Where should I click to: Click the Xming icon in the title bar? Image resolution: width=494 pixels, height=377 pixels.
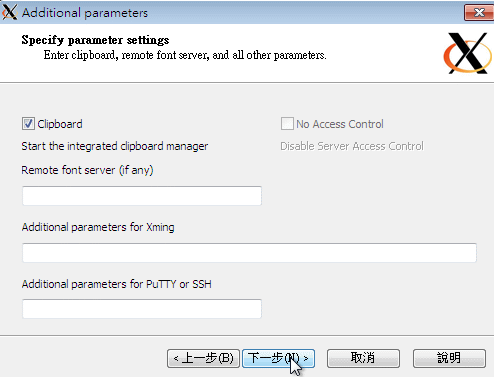tap(9, 12)
